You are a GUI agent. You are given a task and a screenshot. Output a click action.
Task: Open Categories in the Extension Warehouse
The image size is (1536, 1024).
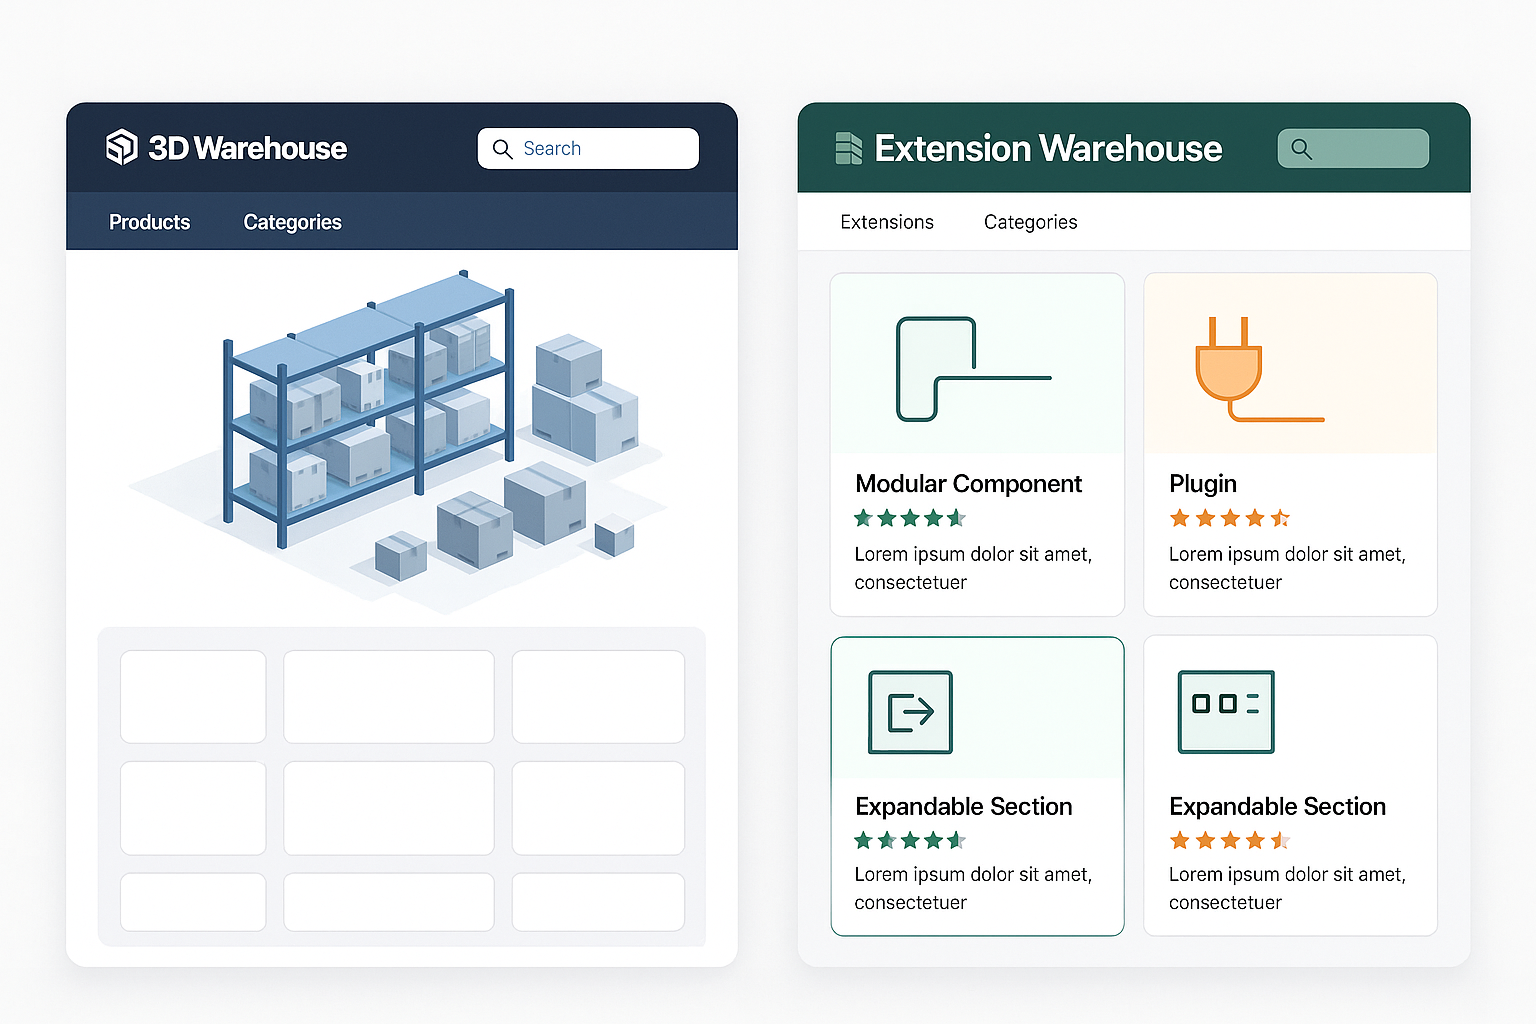click(x=1030, y=222)
